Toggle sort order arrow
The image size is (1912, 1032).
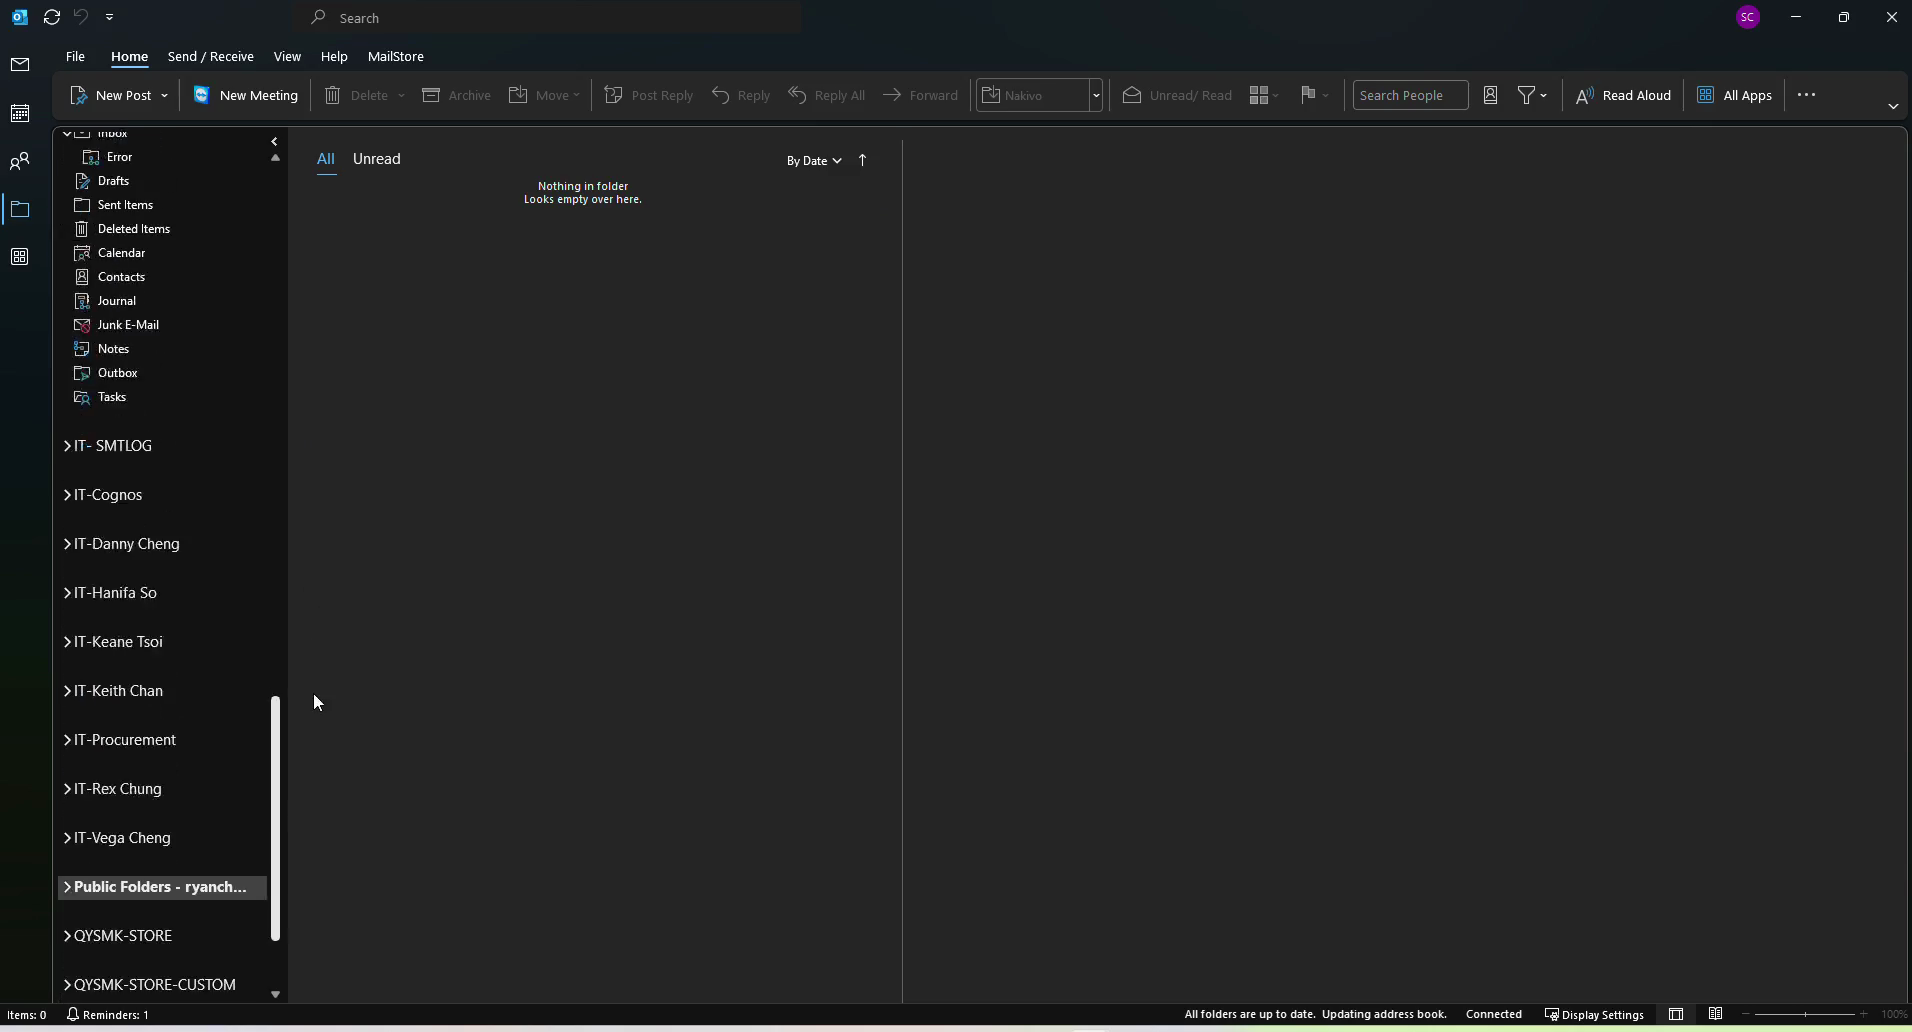click(x=862, y=160)
